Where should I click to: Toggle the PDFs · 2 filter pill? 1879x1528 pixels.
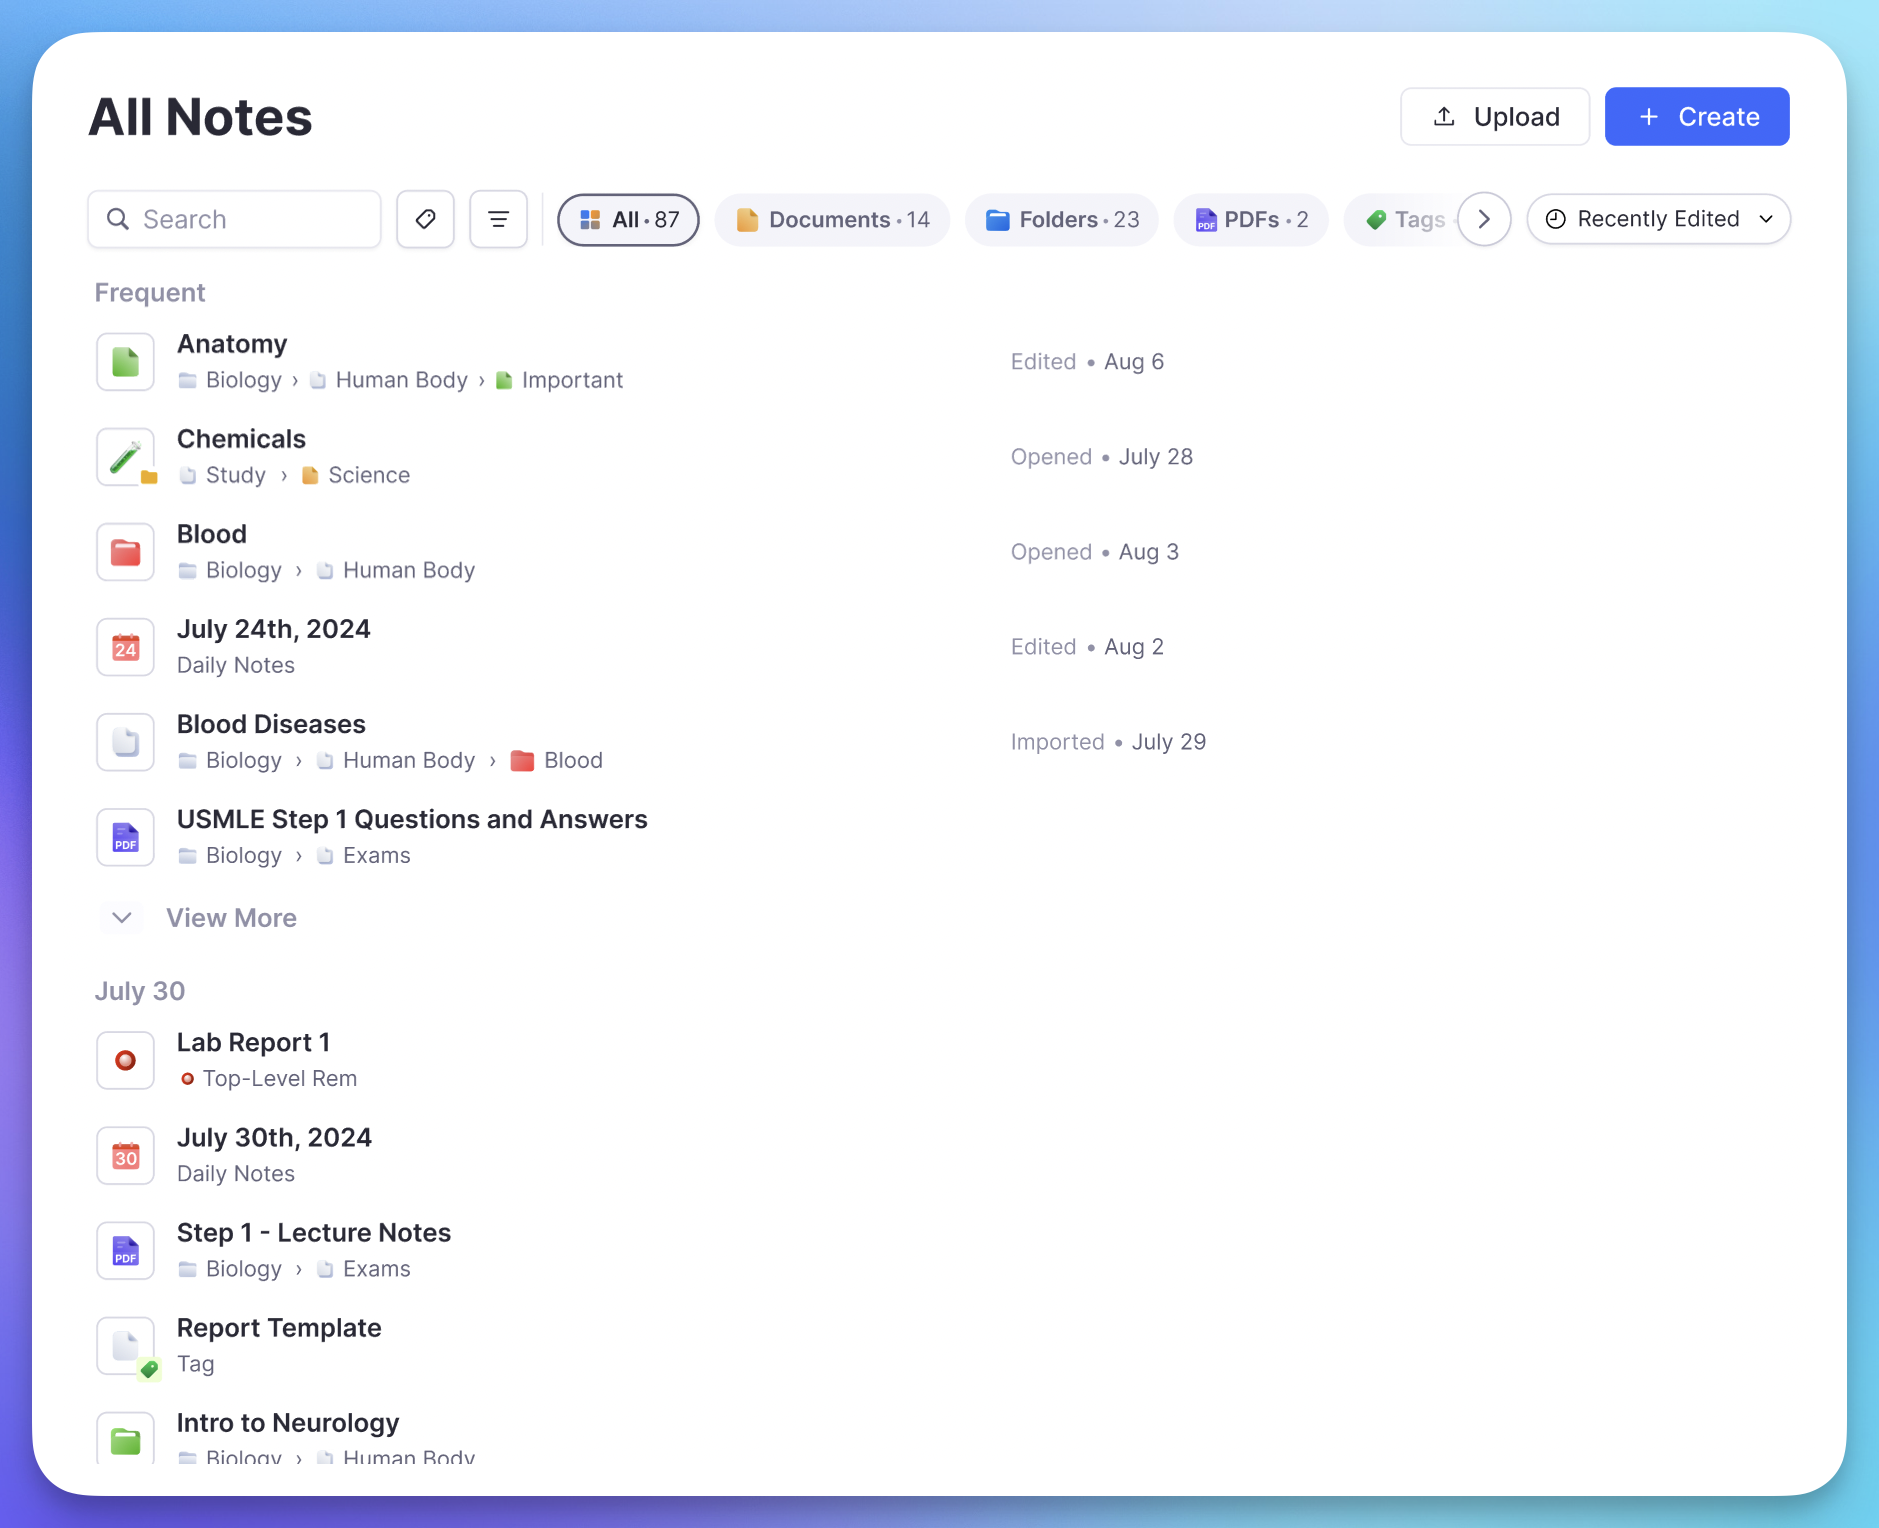(x=1251, y=219)
